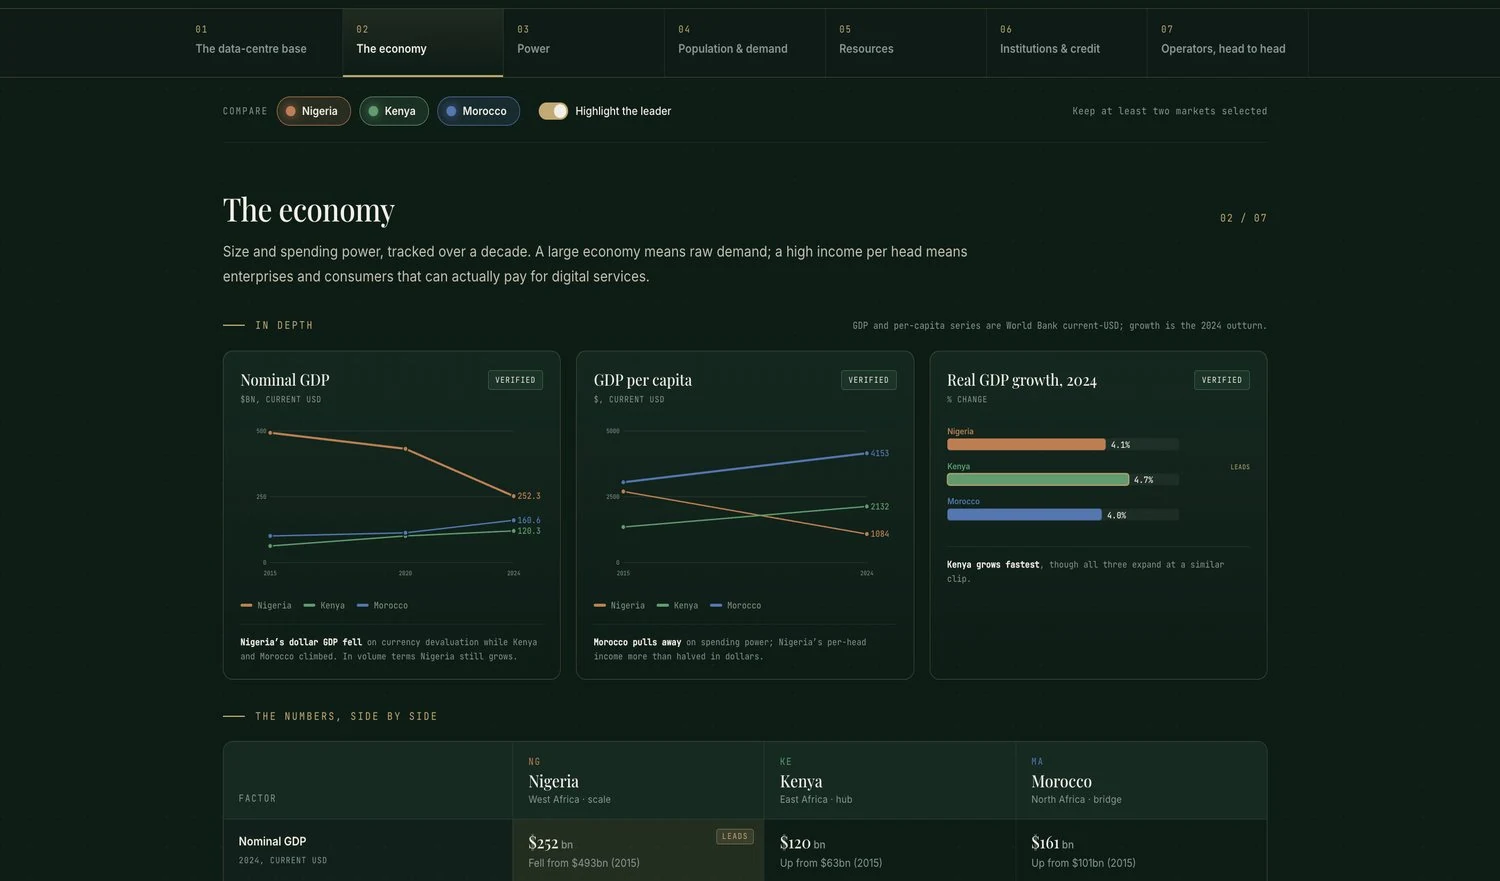Click the GDP per capita chart title
The image size is (1500, 881).
643,380
